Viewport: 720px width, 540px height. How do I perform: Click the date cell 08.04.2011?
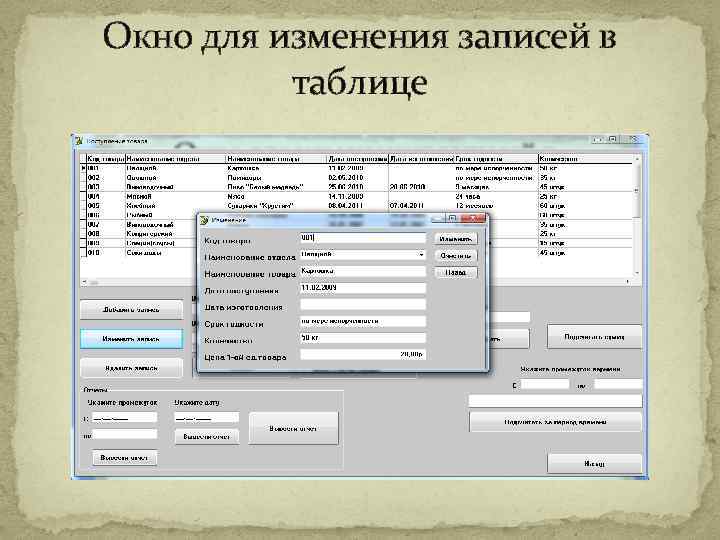click(x=358, y=206)
